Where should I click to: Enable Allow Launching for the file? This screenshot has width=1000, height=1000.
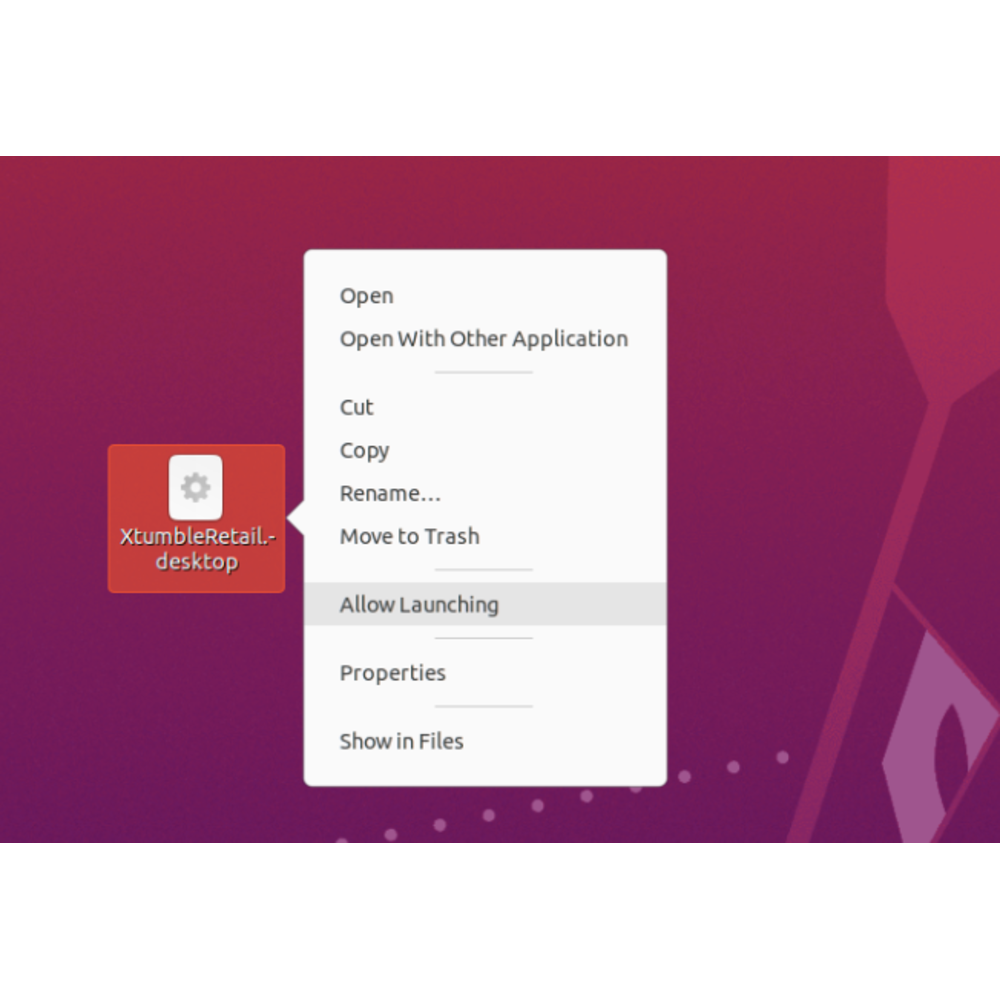418,604
